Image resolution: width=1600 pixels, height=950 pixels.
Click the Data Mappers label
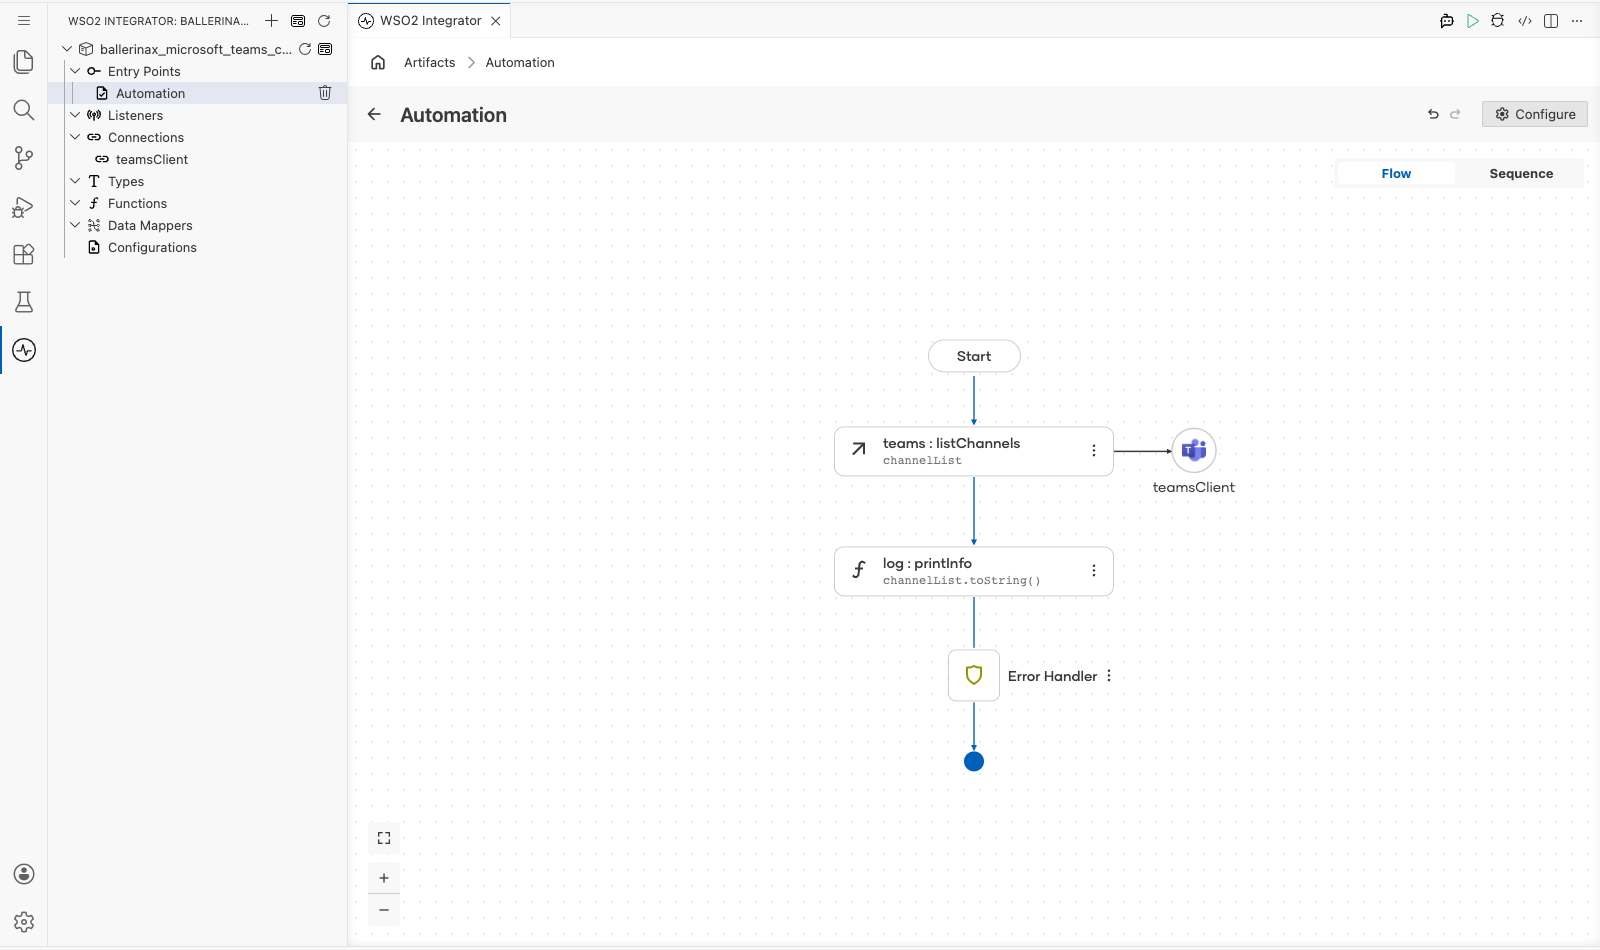[x=150, y=225]
